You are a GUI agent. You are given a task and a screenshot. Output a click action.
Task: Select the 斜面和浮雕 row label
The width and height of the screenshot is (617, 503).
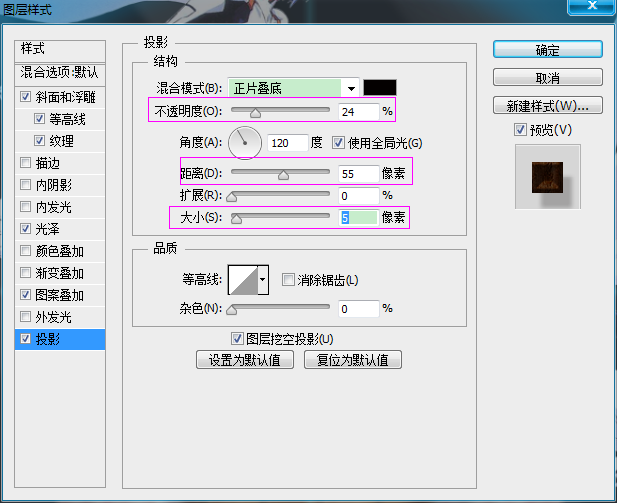[65, 97]
